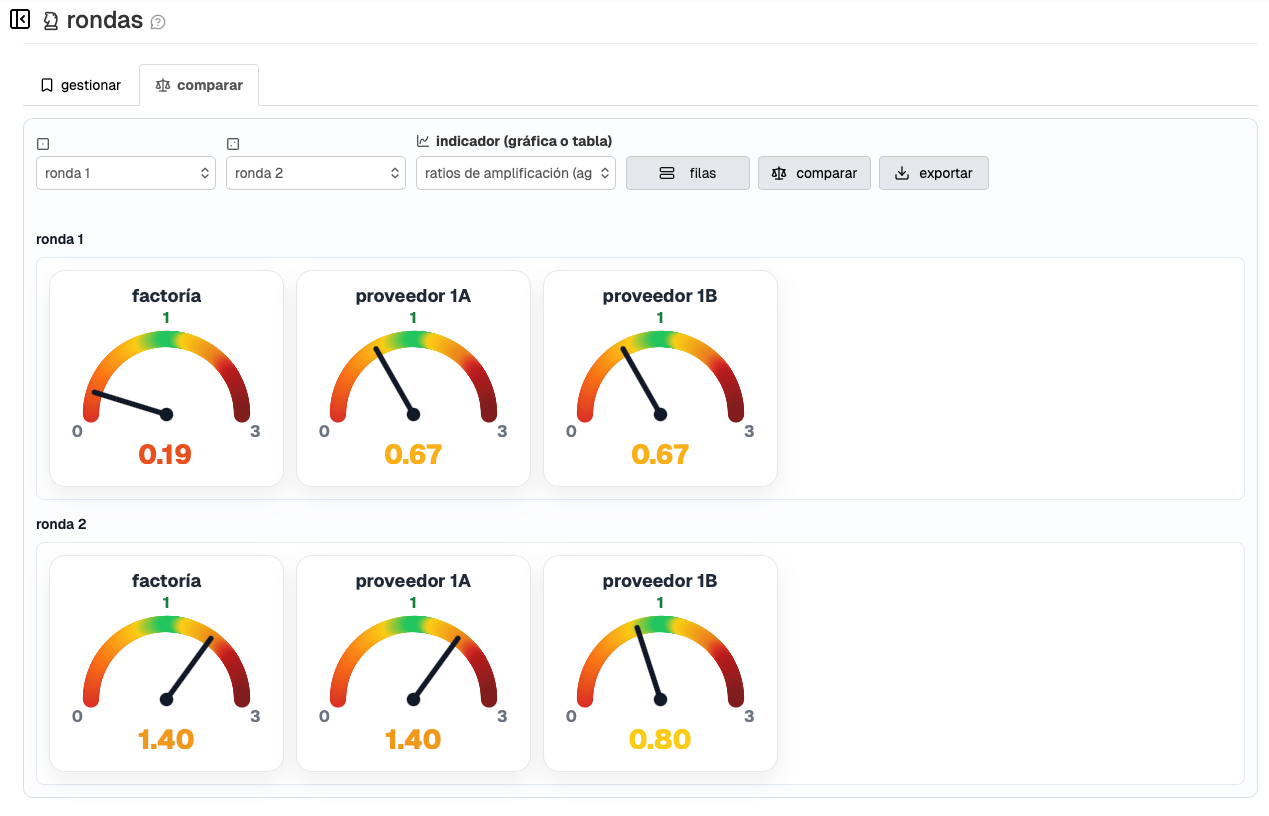Open the ronda 1 dropdown
1269x816 pixels.
pyautogui.click(x=126, y=173)
